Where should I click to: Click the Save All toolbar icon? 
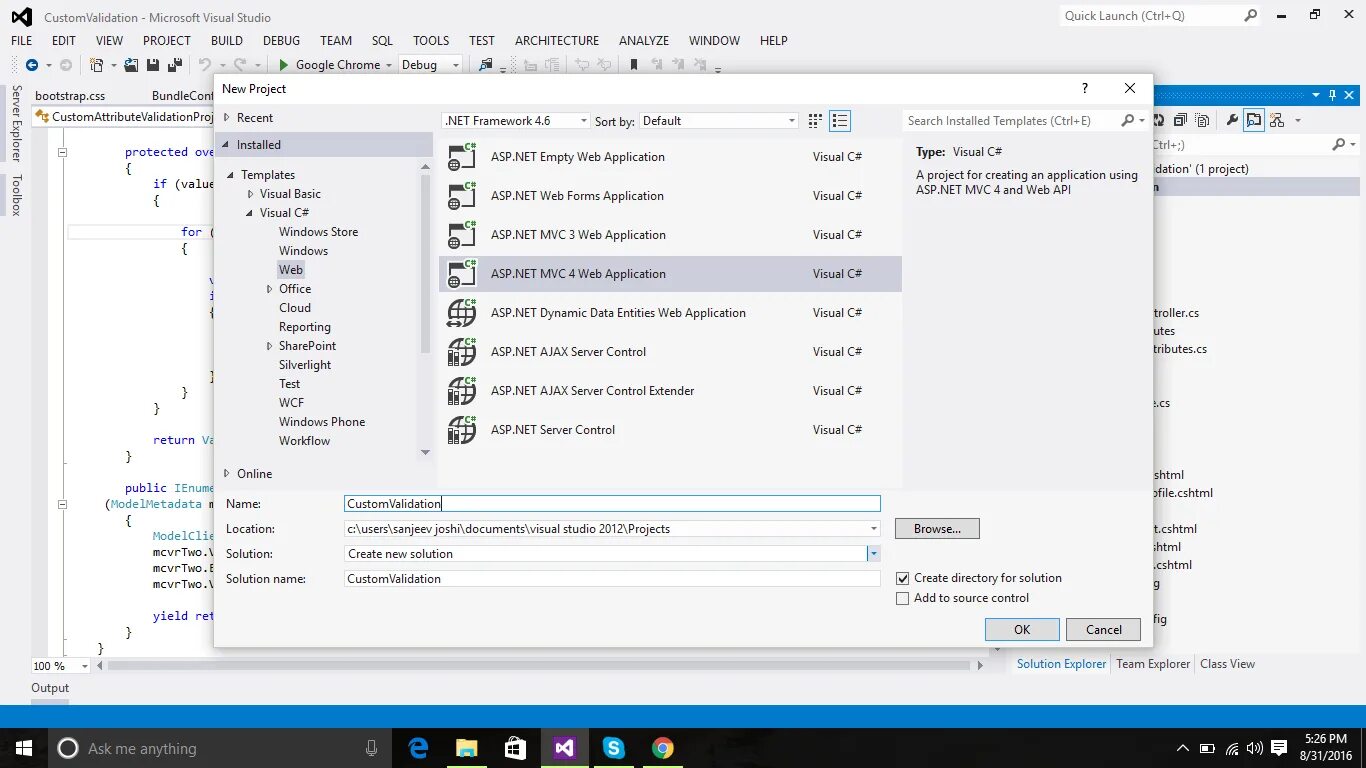coord(174,65)
